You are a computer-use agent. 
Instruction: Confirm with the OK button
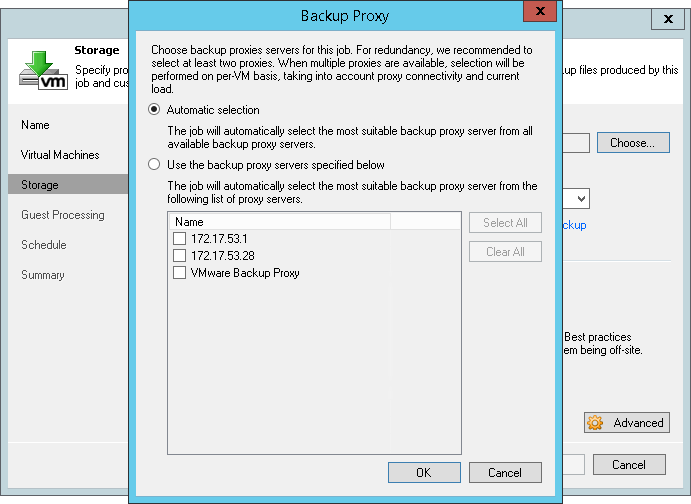424,473
